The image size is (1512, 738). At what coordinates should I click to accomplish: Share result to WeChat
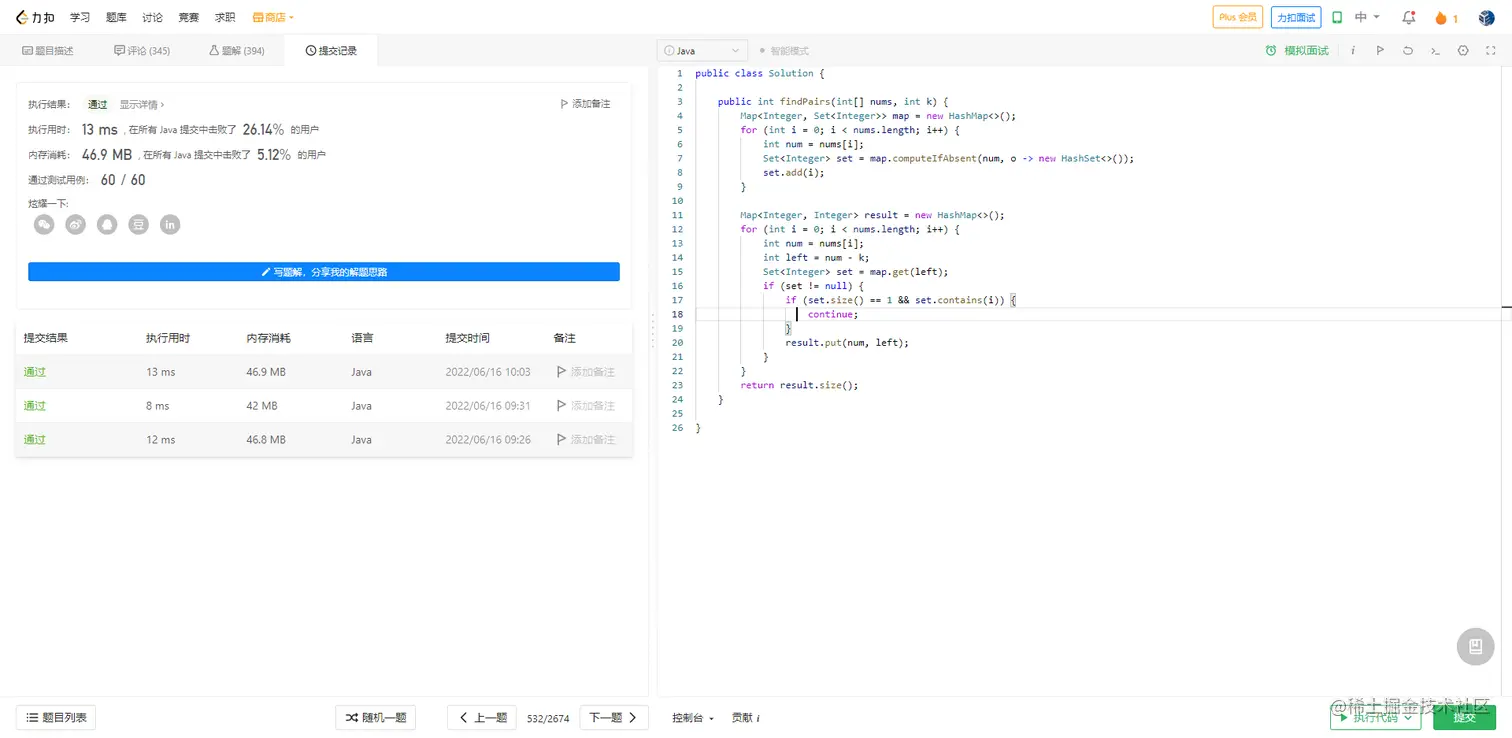click(x=44, y=225)
